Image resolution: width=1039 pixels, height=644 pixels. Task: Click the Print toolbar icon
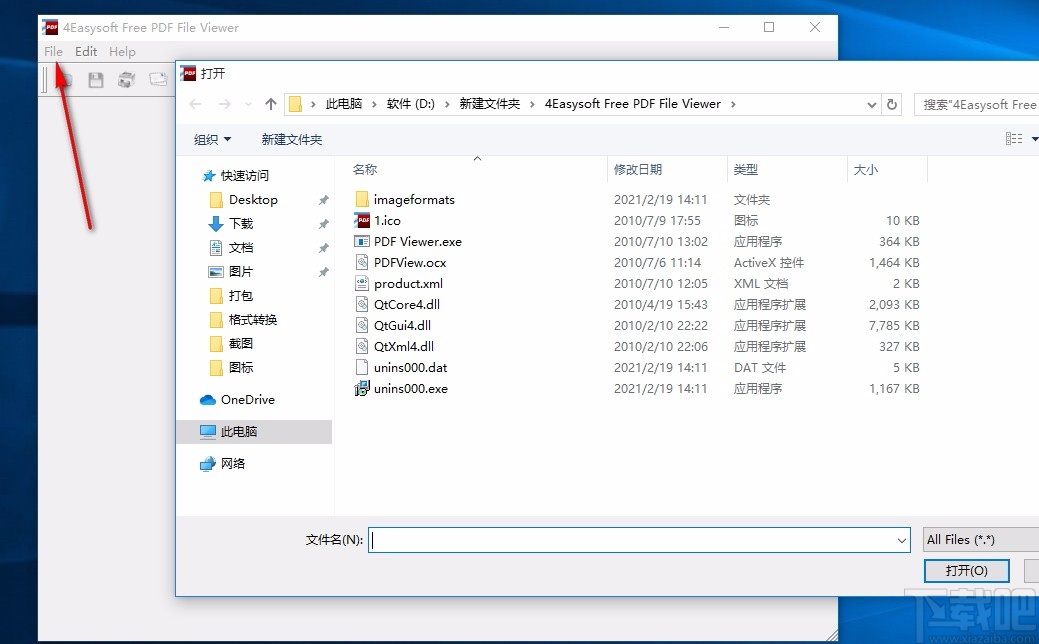pyautogui.click(x=126, y=79)
